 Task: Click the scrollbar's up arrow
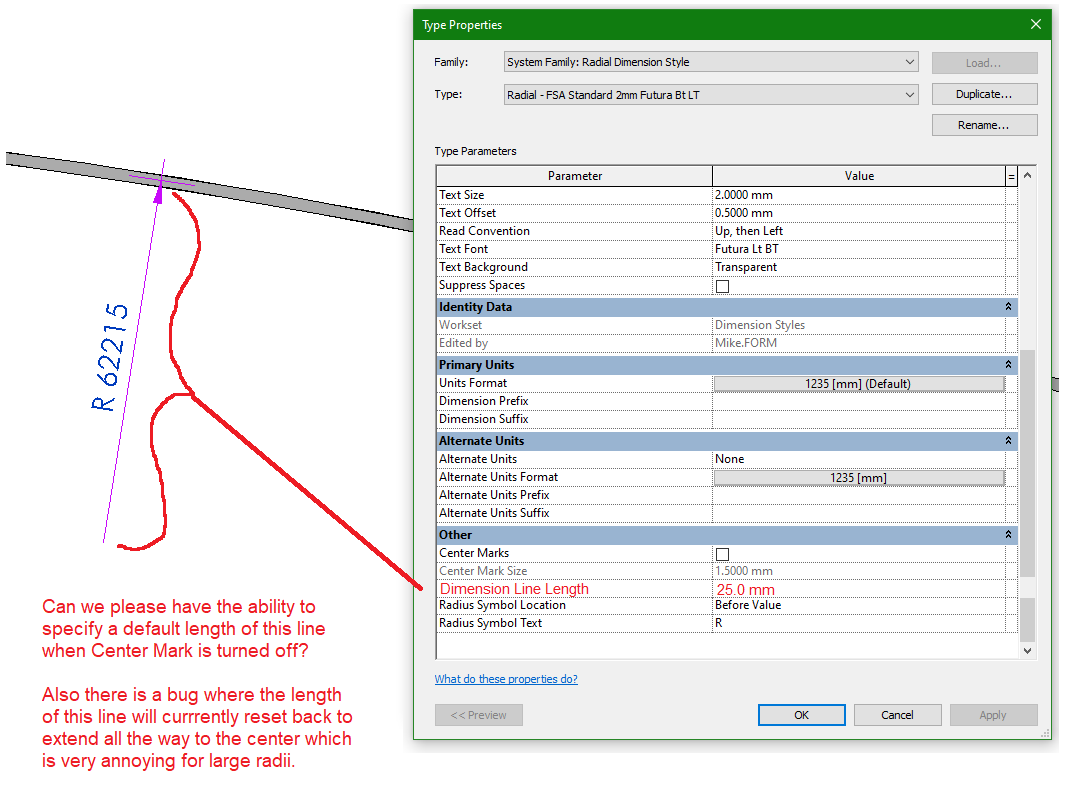click(1027, 174)
